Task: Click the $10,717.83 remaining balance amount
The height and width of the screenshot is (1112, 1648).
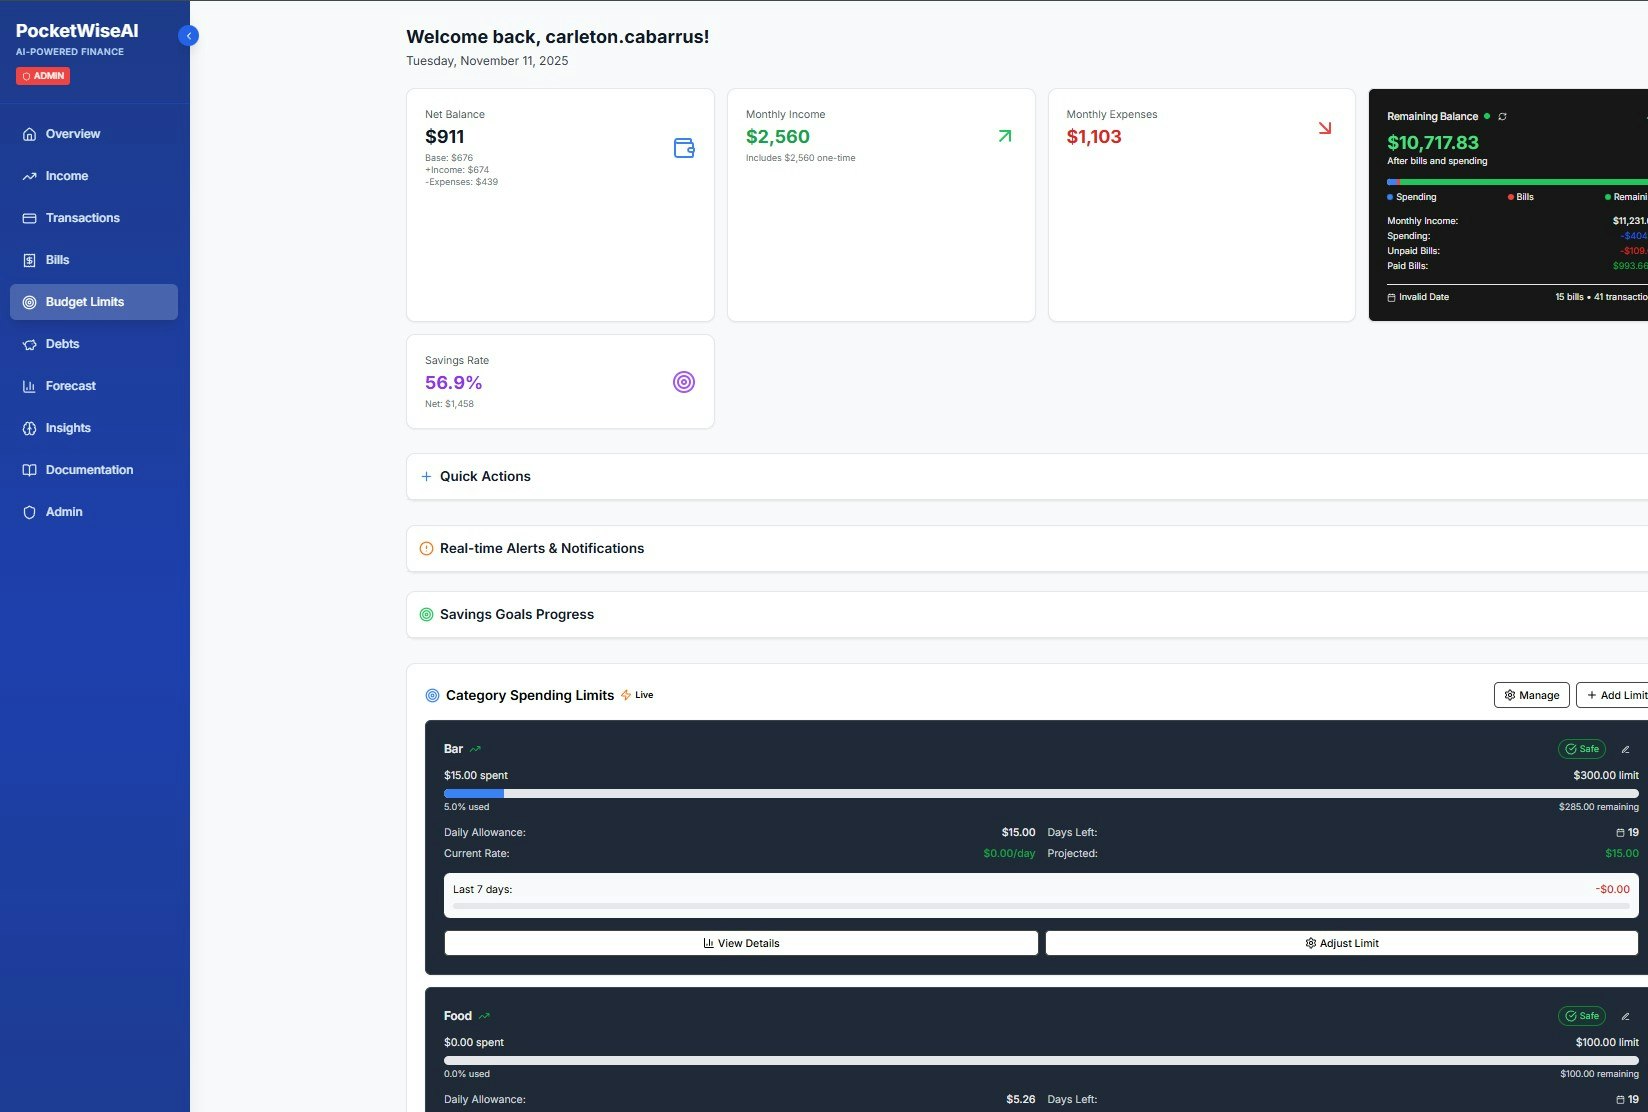Action: pos(1433,143)
